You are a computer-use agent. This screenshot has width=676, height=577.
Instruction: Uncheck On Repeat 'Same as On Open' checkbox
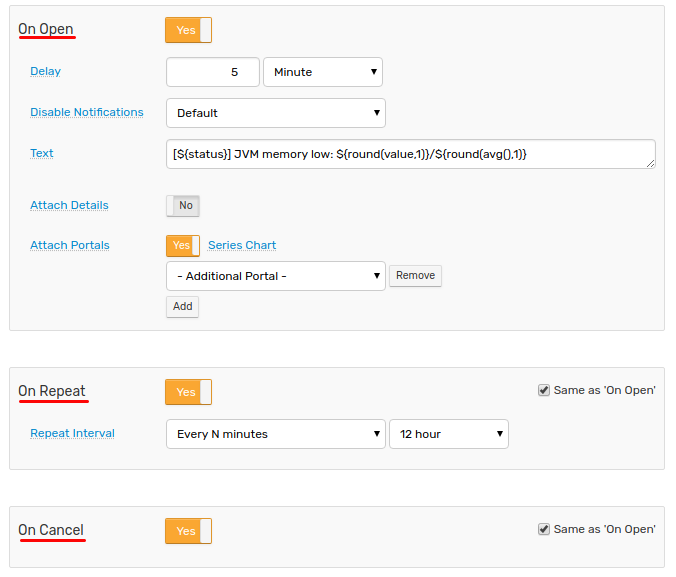click(x=544, y=390)
